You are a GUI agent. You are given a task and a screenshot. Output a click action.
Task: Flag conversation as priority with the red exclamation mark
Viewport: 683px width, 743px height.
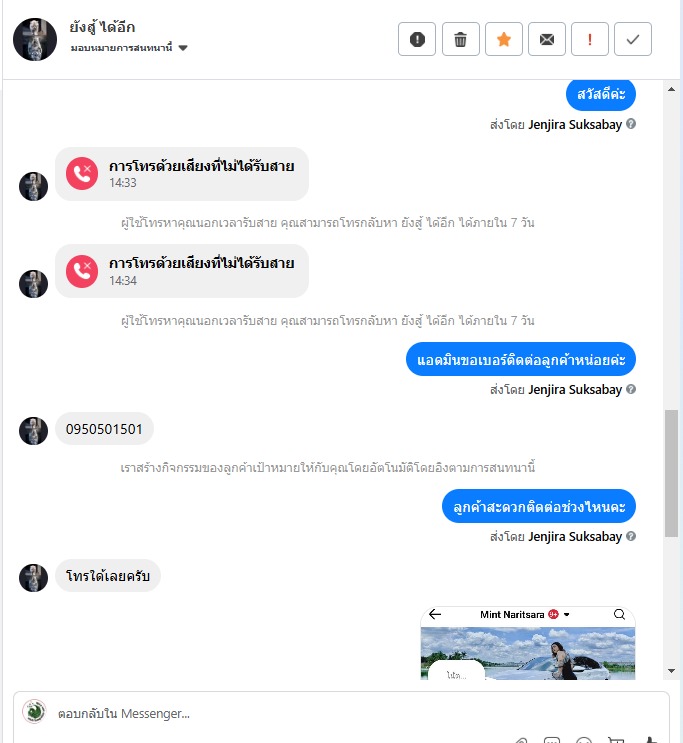(x=590, y=39)
